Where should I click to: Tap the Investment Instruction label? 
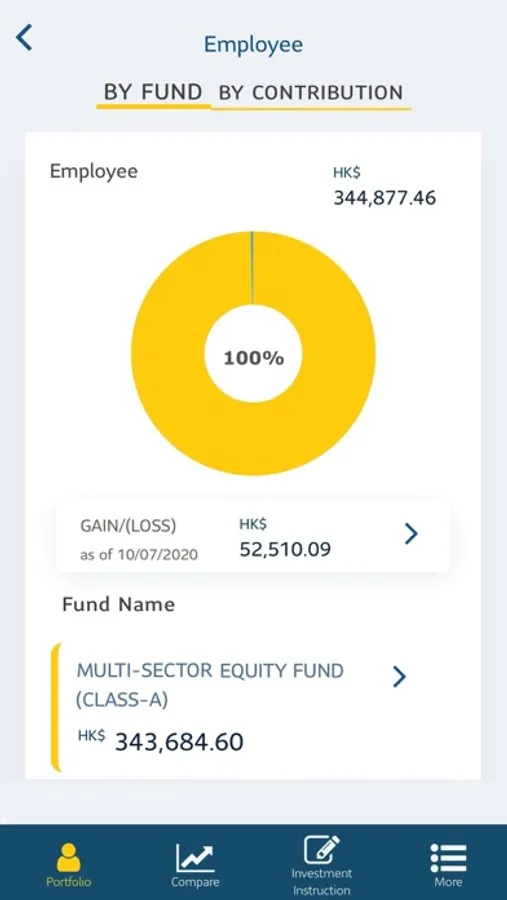coord(322,882)
